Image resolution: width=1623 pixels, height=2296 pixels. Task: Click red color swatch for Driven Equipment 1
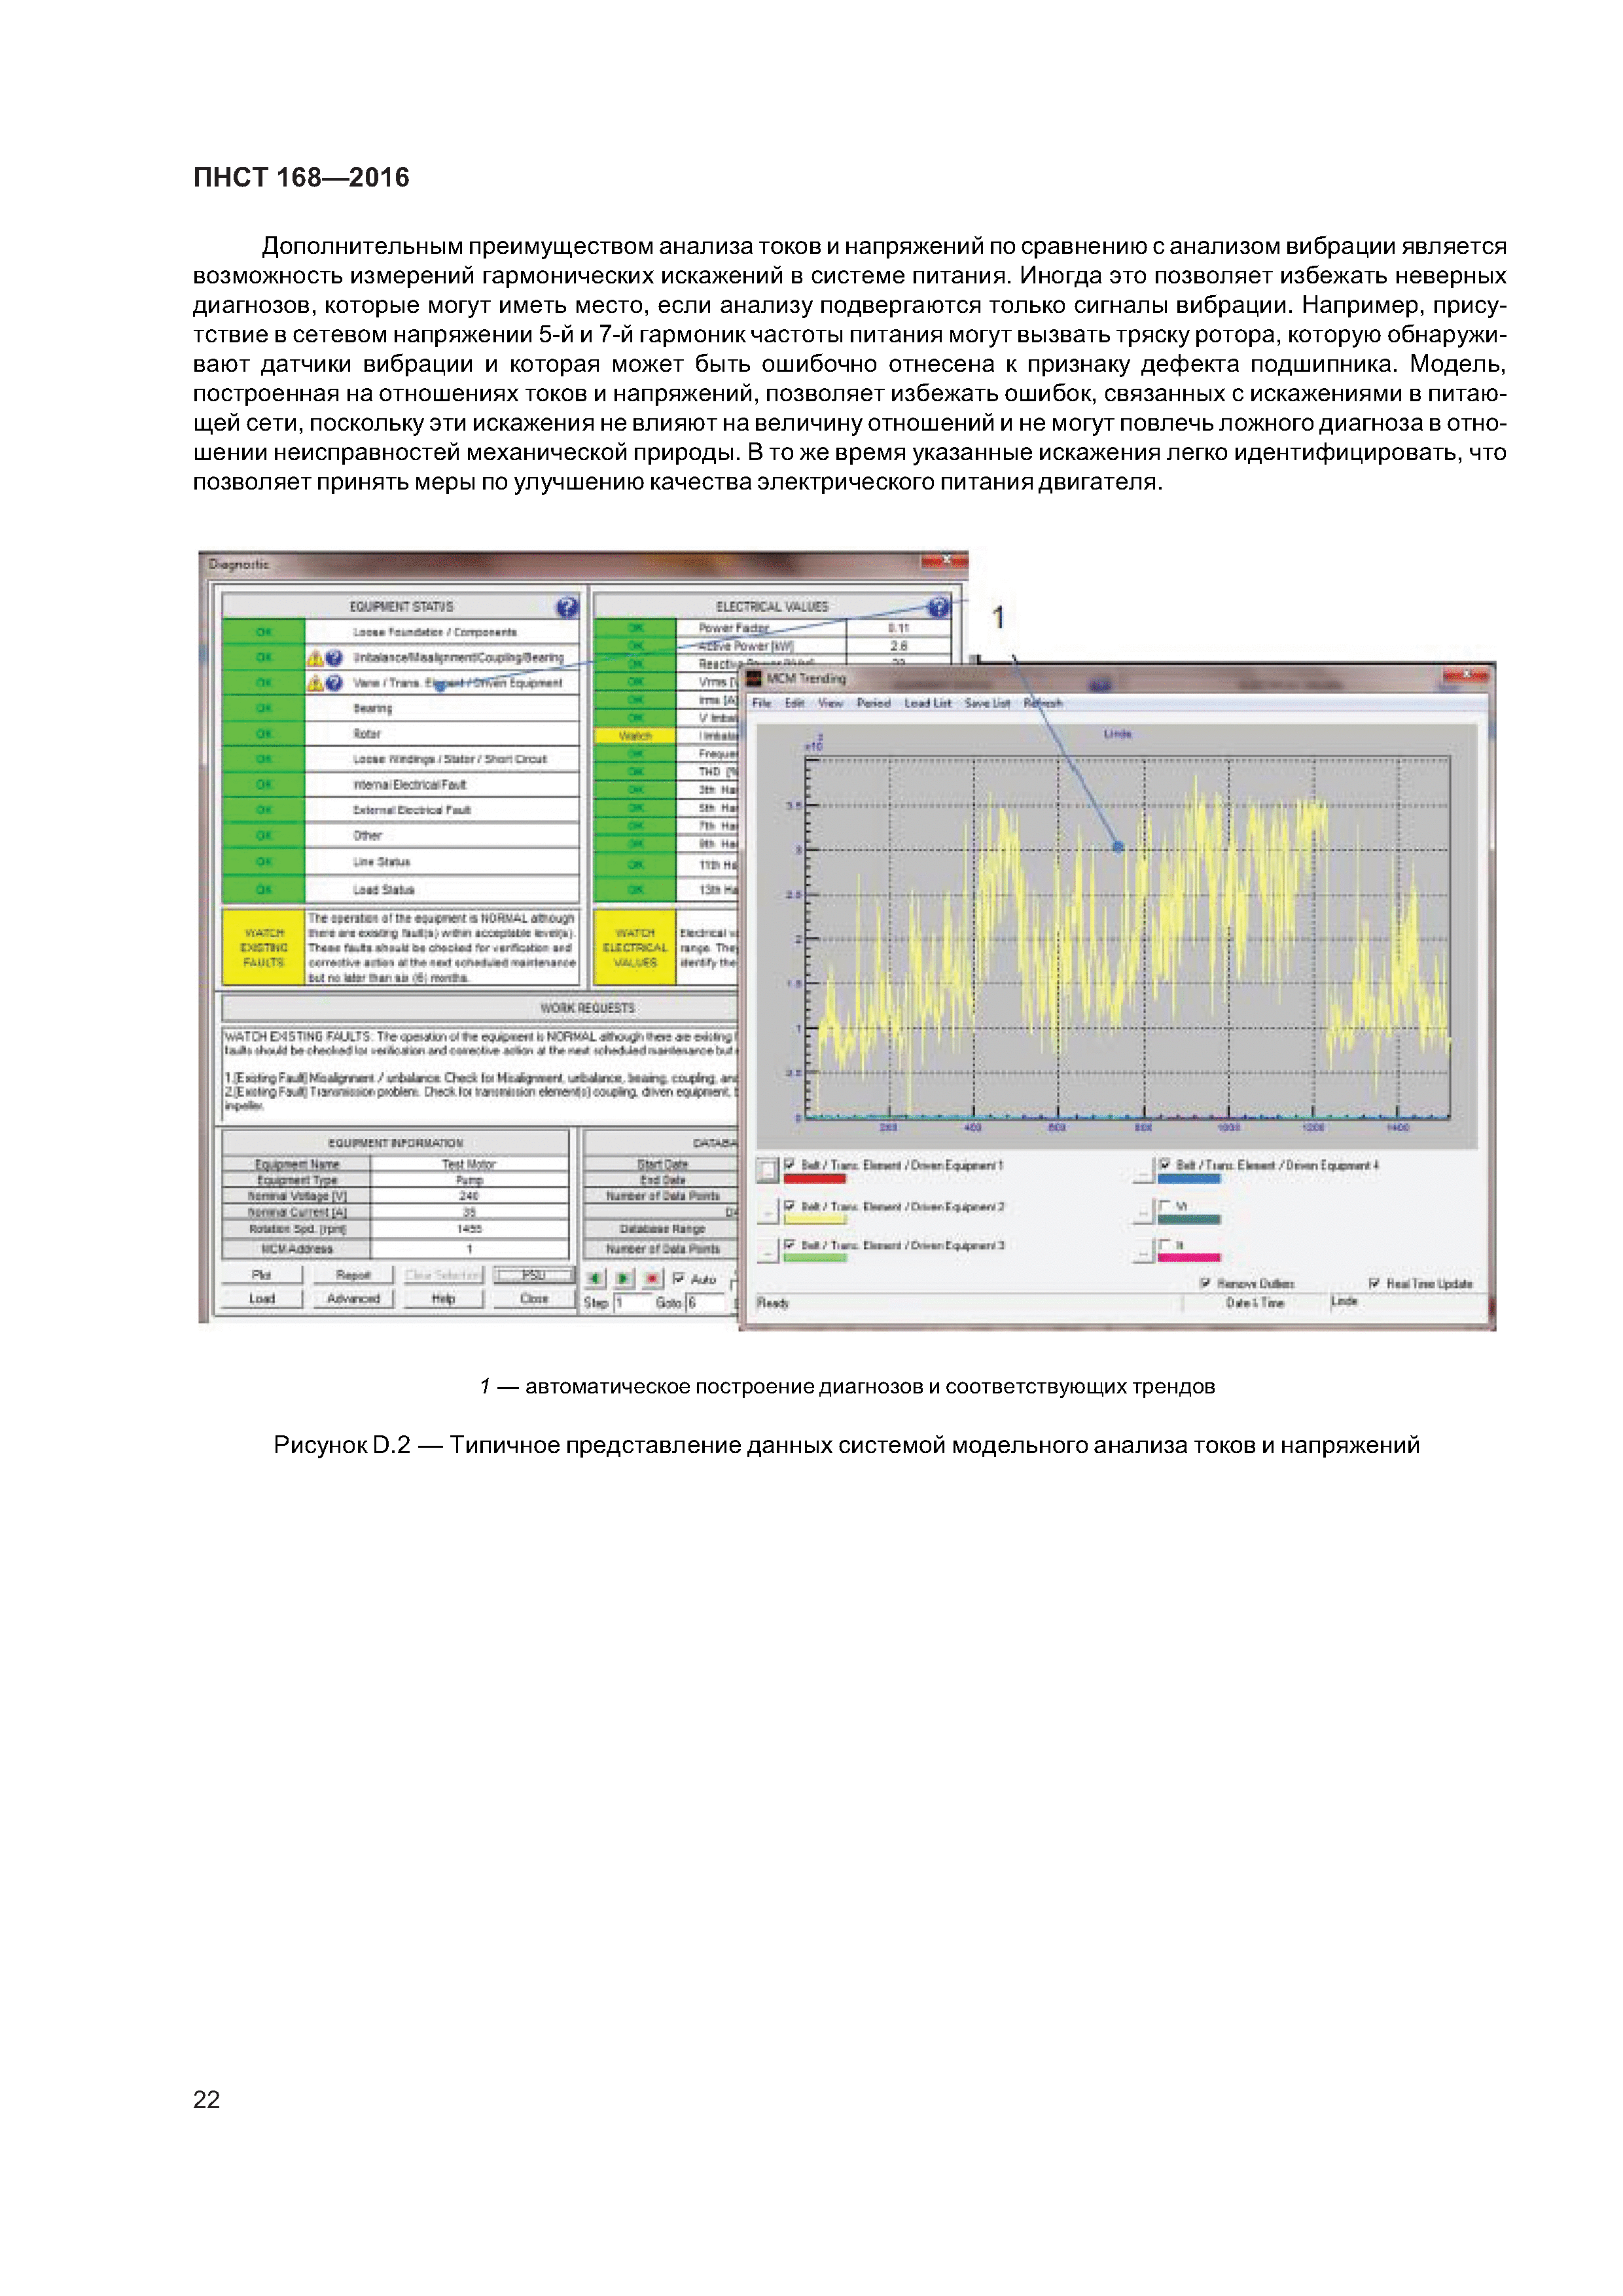[815, 1179]
